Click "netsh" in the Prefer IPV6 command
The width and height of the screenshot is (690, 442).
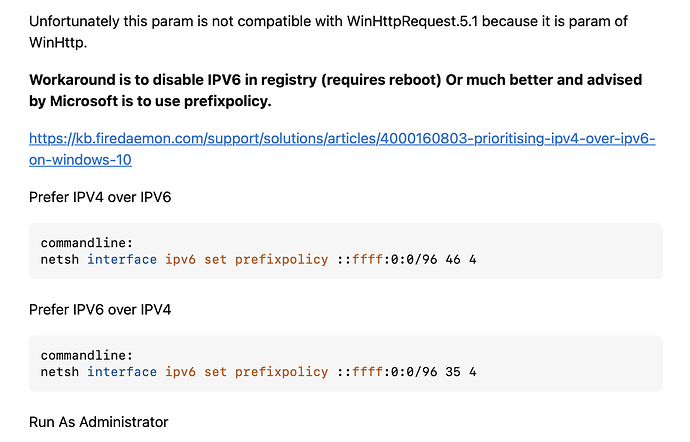coord(60,371)
